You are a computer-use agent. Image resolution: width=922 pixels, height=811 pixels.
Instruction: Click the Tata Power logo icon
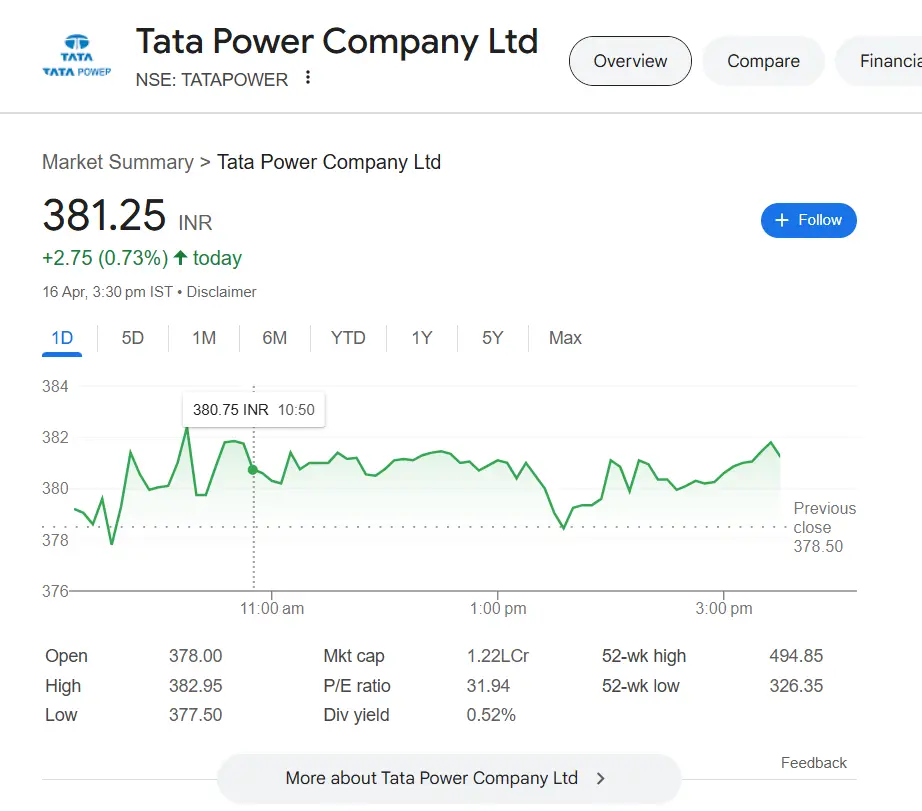click(76, 57)
